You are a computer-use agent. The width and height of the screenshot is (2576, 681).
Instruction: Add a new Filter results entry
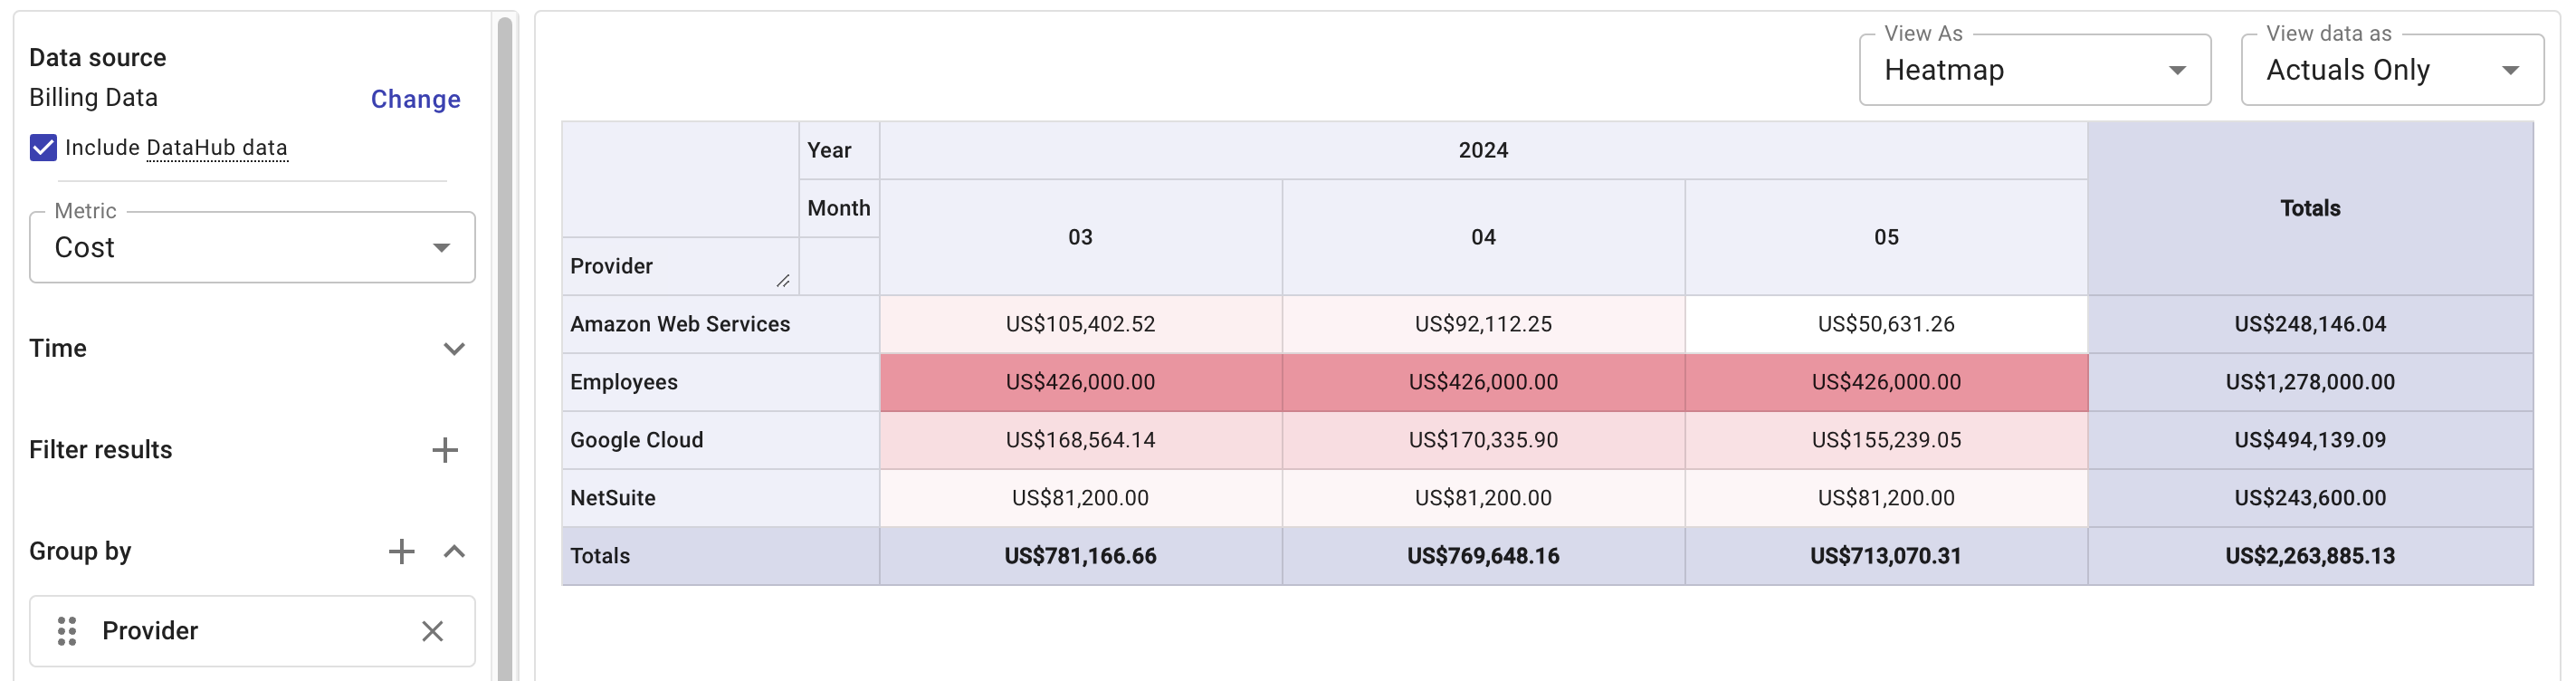pyautogui.click(x=445, y=450)
